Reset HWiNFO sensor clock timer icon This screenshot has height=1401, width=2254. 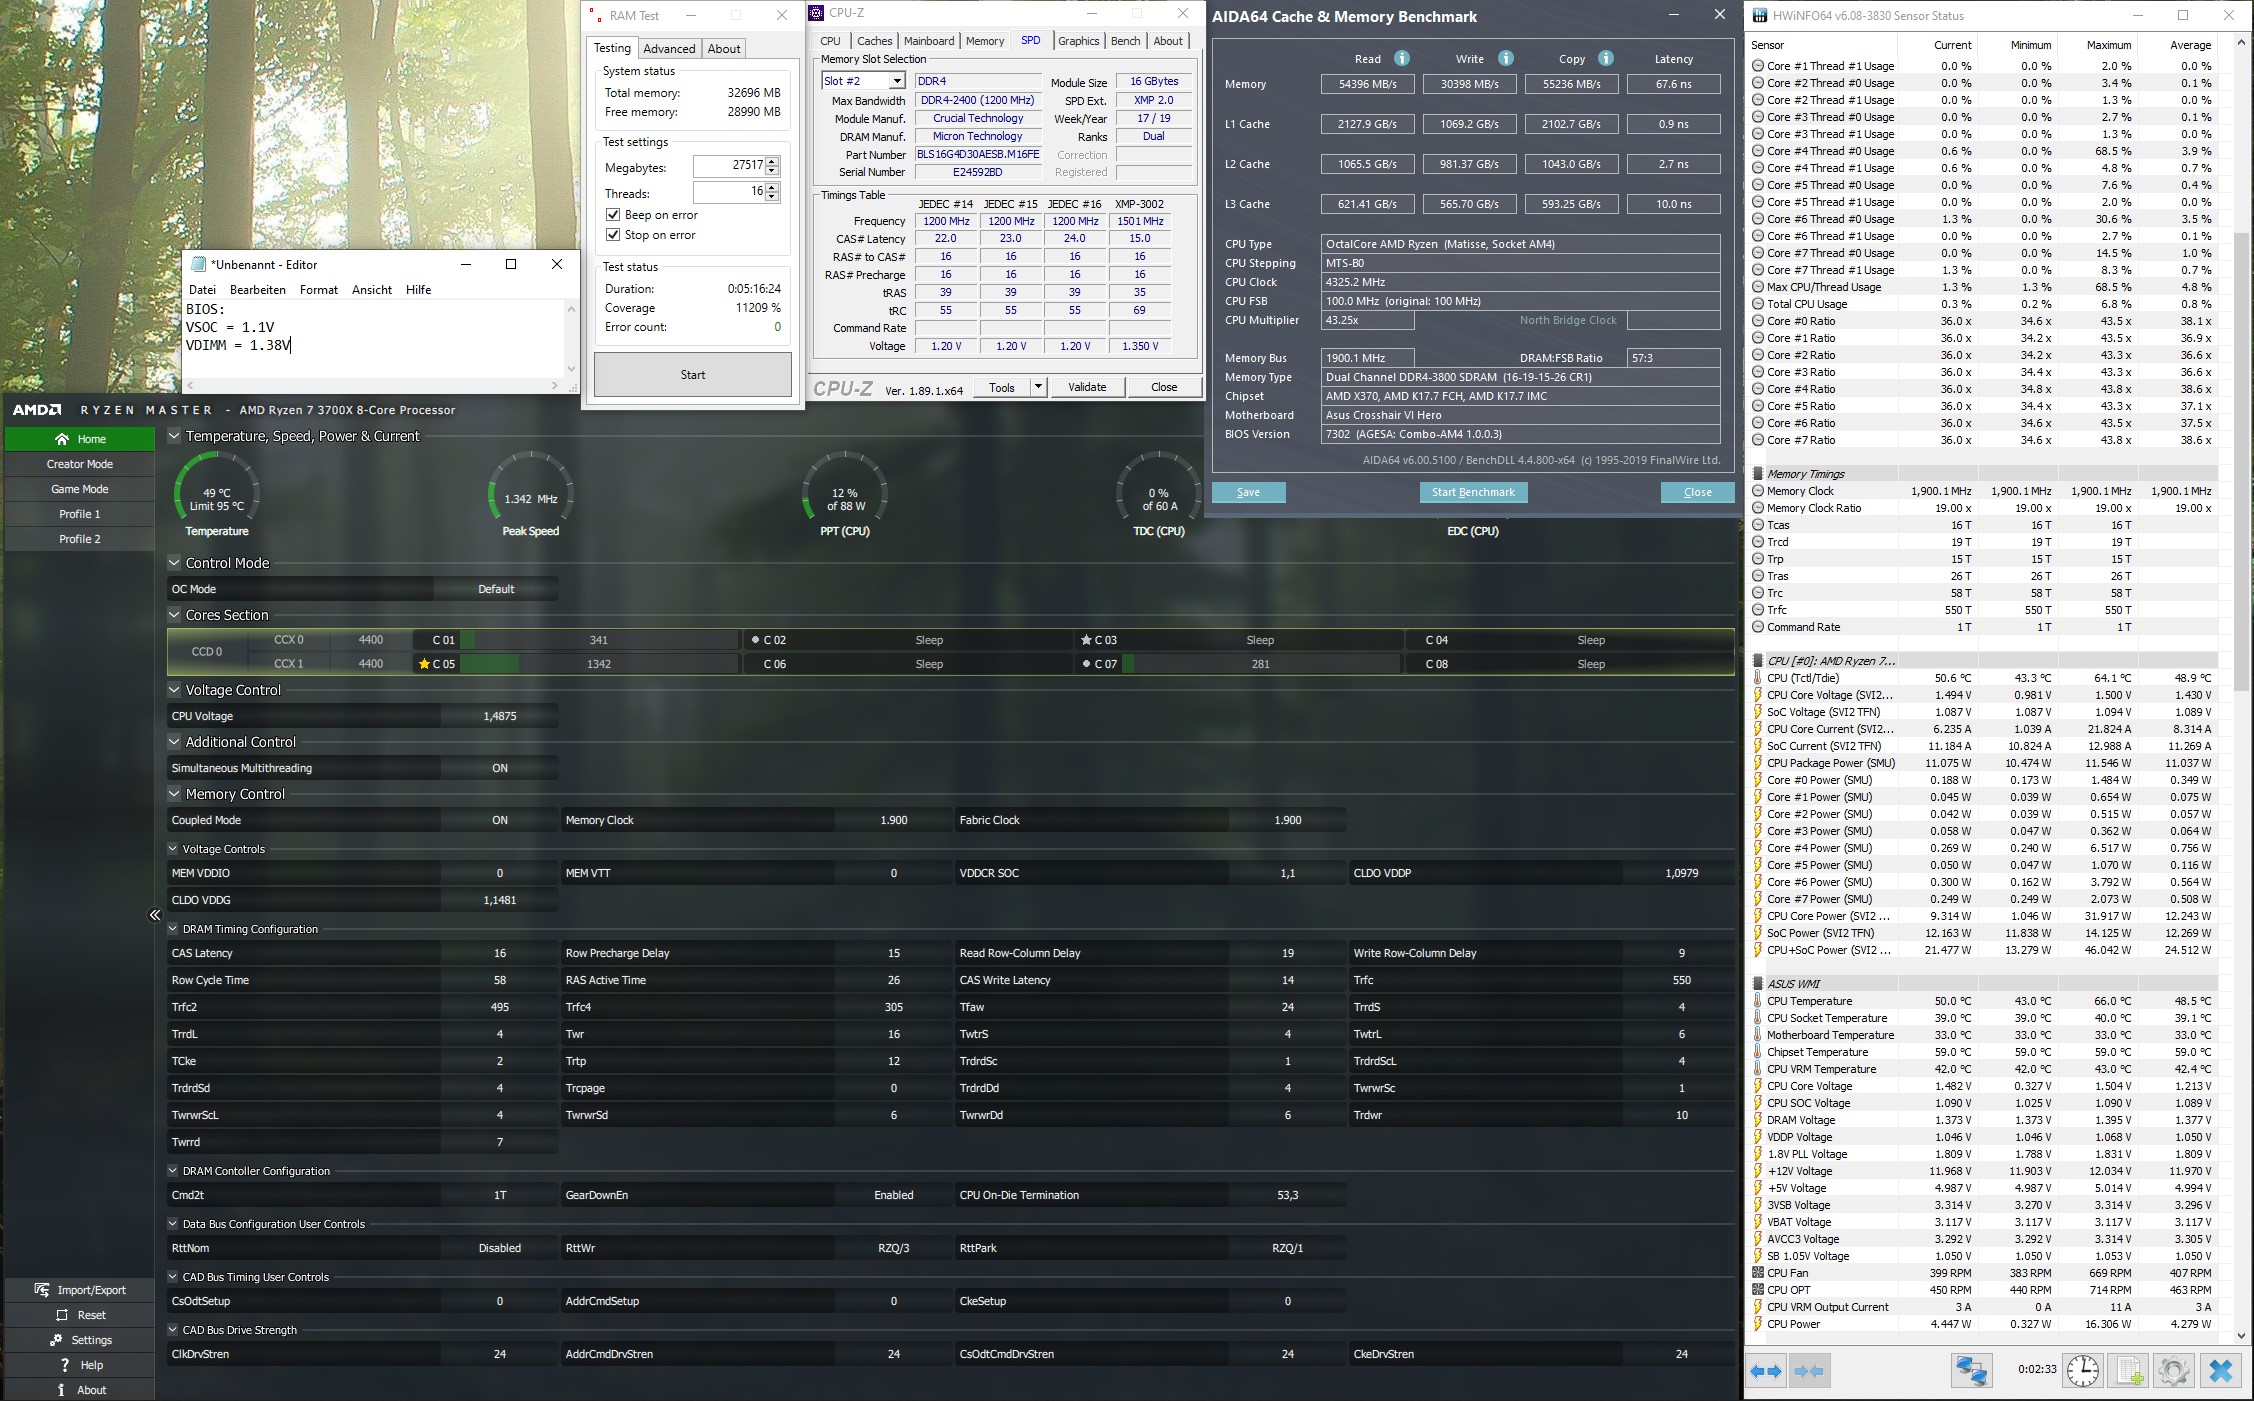click(2083, 1370)
